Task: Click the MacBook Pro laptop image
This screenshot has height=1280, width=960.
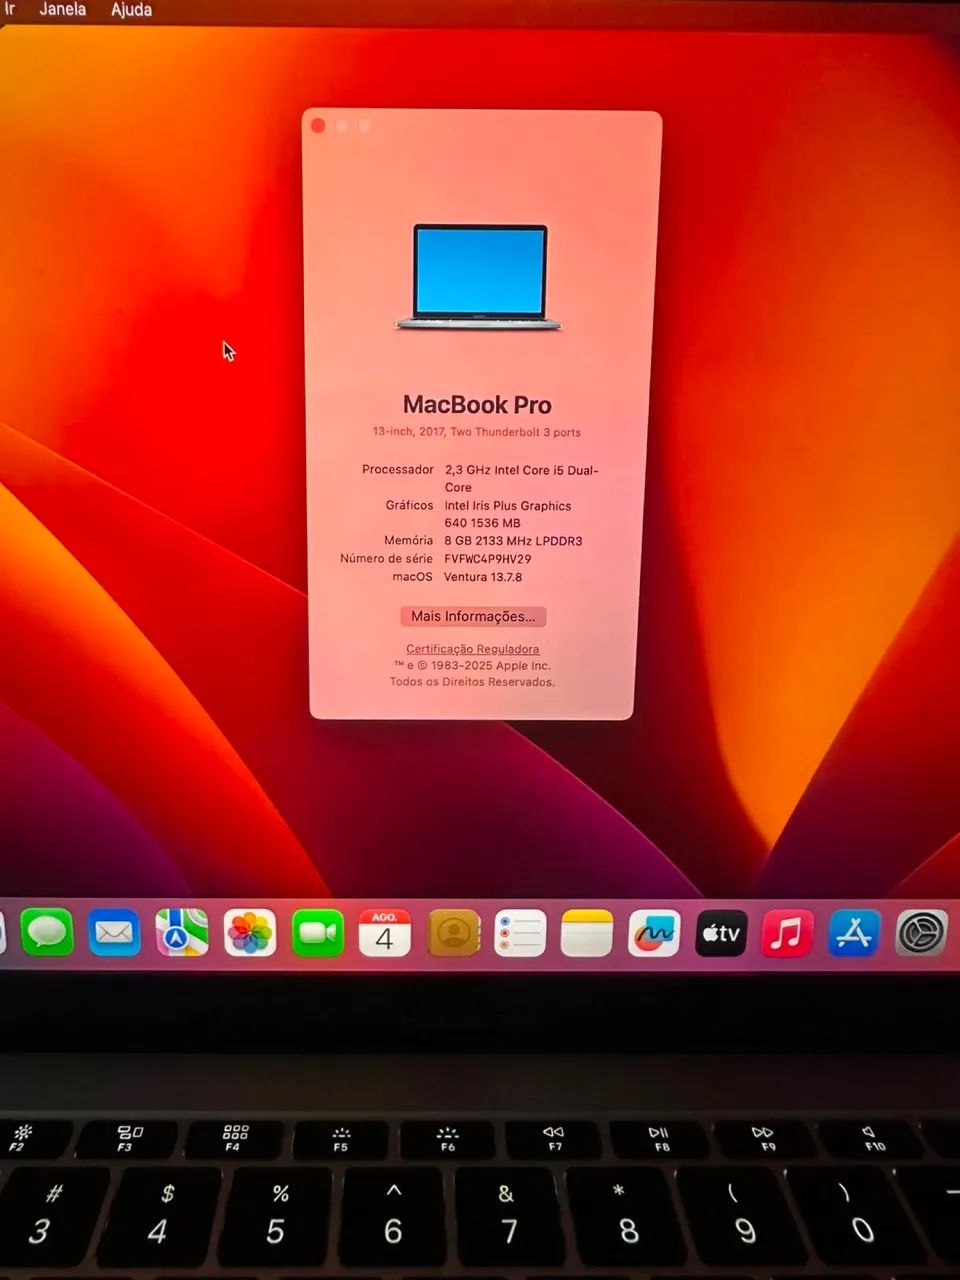Action: [479, 277]
